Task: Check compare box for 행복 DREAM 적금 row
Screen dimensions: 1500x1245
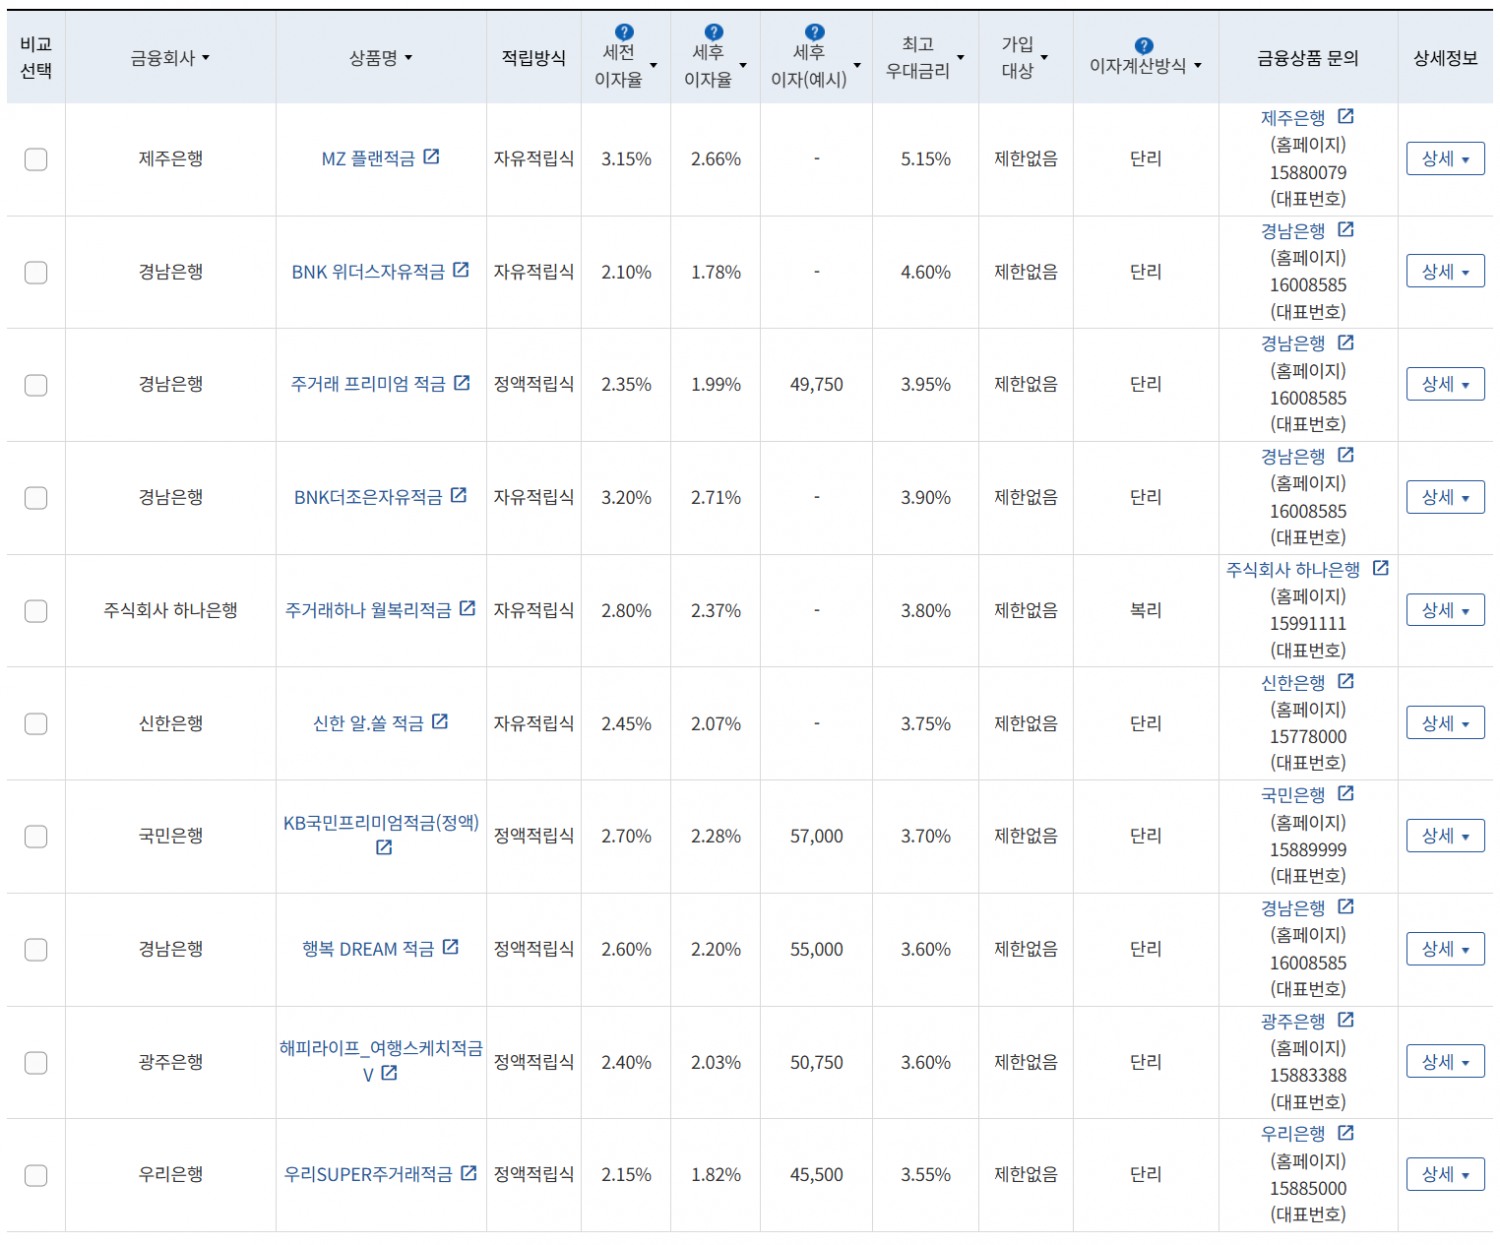Action: coord(36,949)
